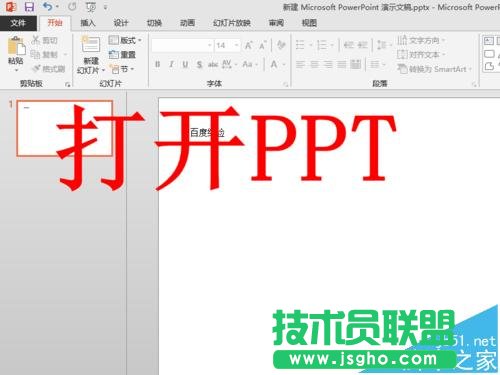Select the text box shape in shapes gallery

coord(489,41)
